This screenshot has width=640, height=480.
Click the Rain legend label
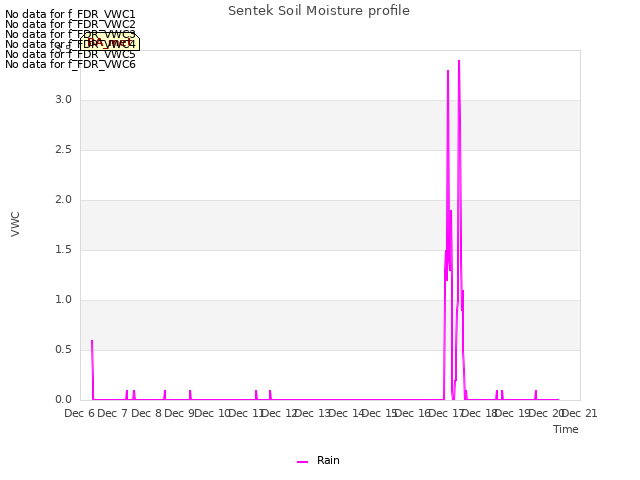[x=328, y=460]
